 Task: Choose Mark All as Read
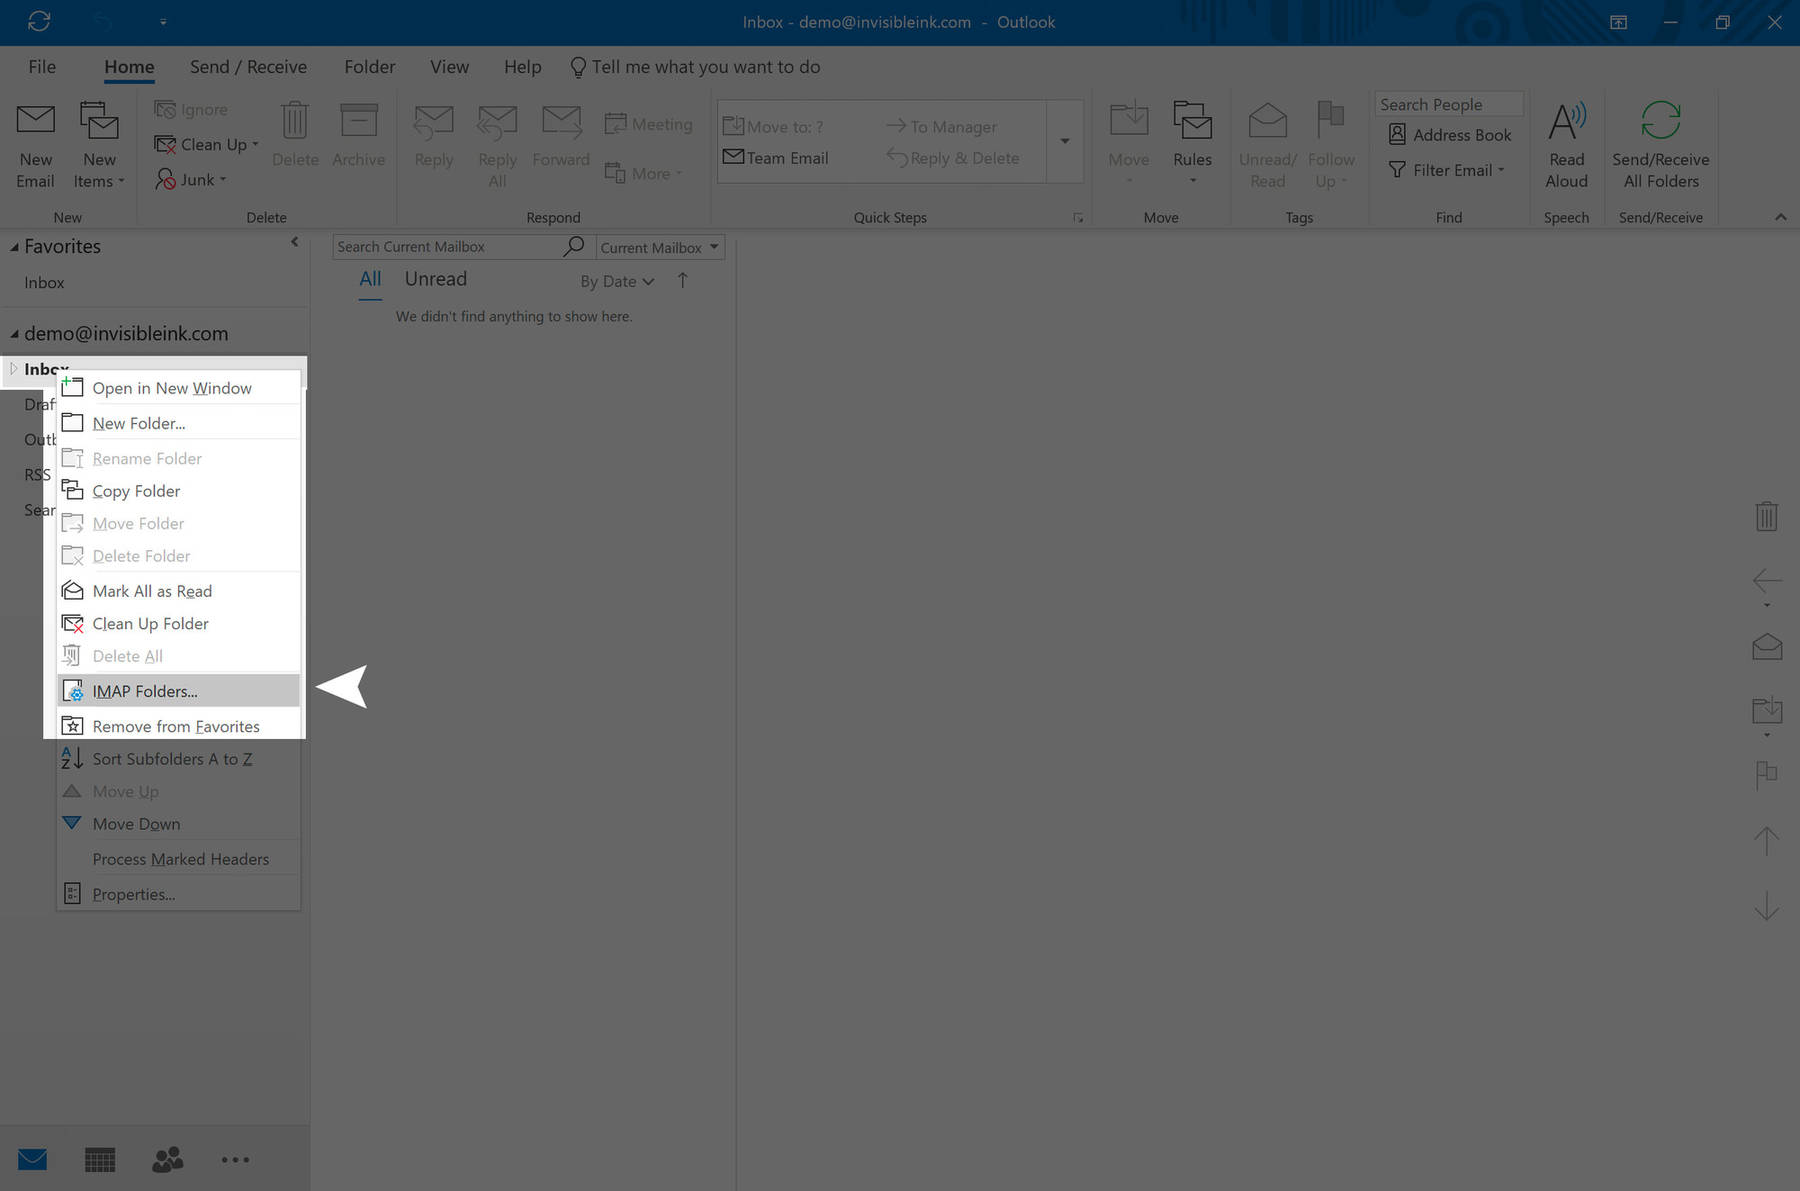pyautogui.click(x=179, y=591)
